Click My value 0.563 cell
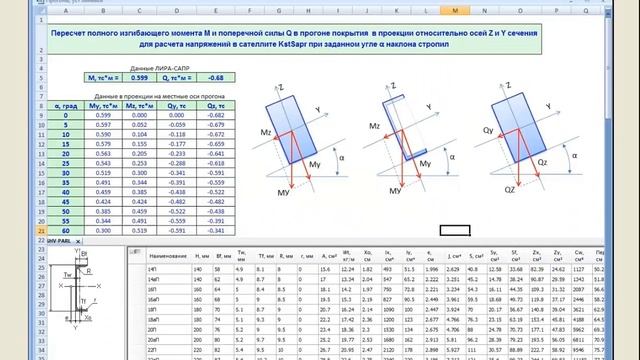This screenshot has width=640, height=360. click(103, 154)
